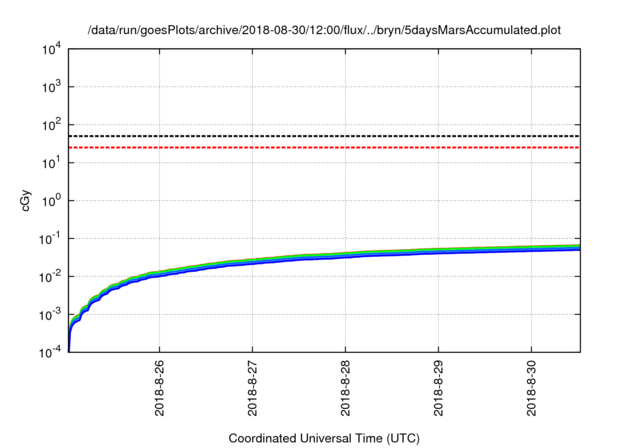Click the 10^1 y-axis tick label

pos(51,163)
